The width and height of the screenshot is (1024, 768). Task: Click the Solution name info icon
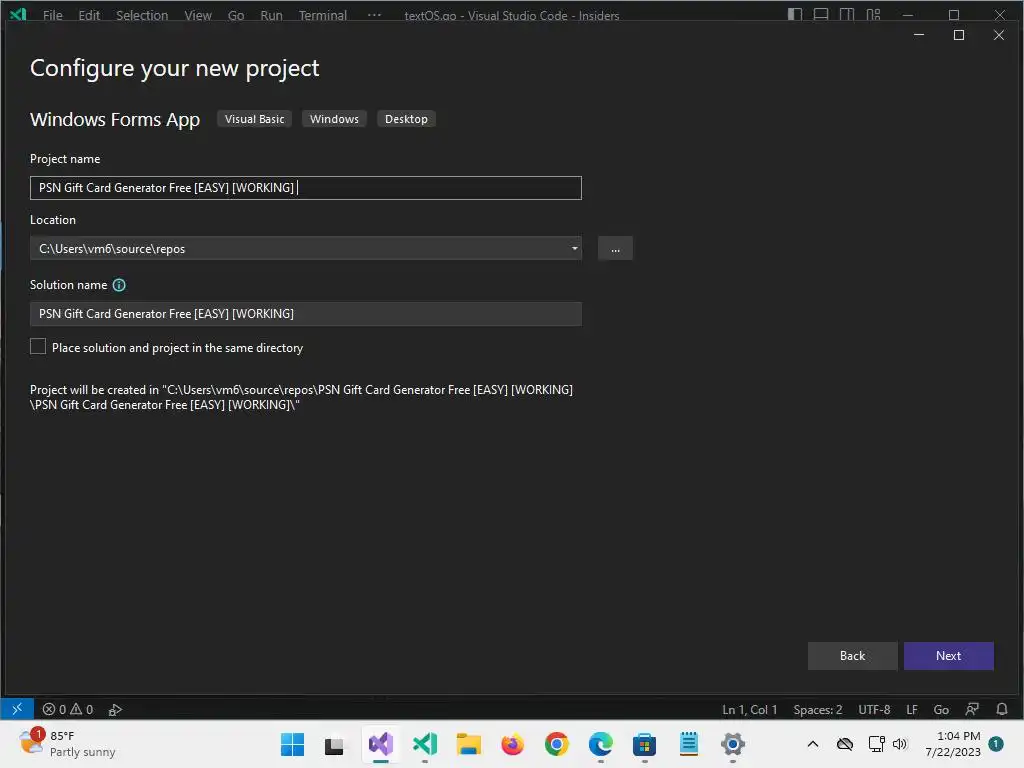(119, 285)
